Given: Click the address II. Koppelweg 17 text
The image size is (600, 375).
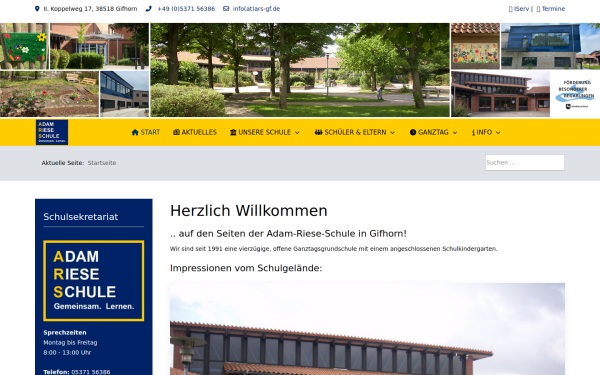Looking at the screenshot, I should 90,9.
